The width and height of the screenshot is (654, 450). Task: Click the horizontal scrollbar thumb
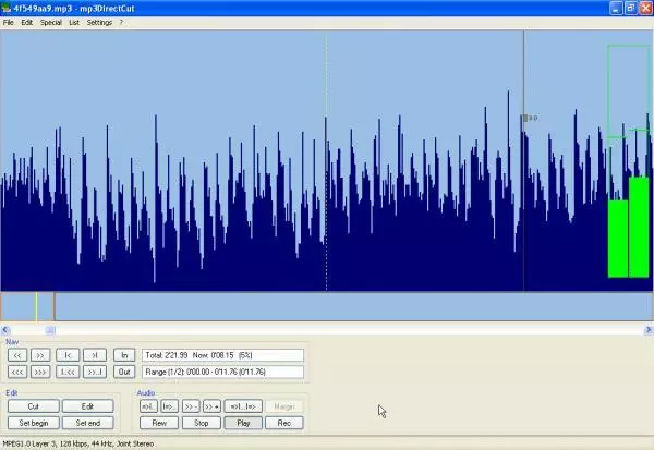click(50, 330)
